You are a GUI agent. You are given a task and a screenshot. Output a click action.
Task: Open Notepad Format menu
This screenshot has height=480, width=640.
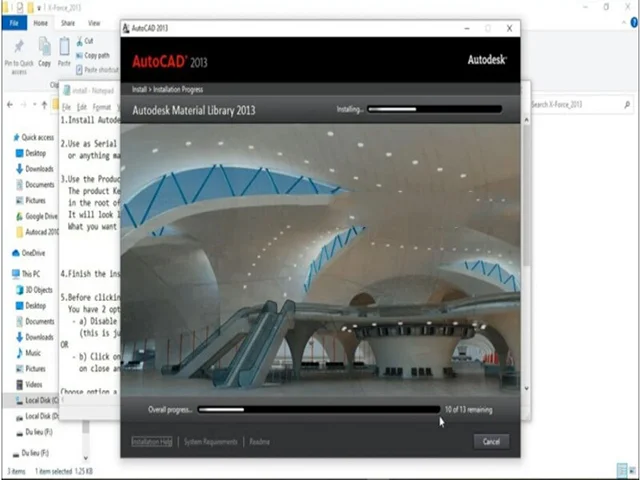tap(102, 107)
